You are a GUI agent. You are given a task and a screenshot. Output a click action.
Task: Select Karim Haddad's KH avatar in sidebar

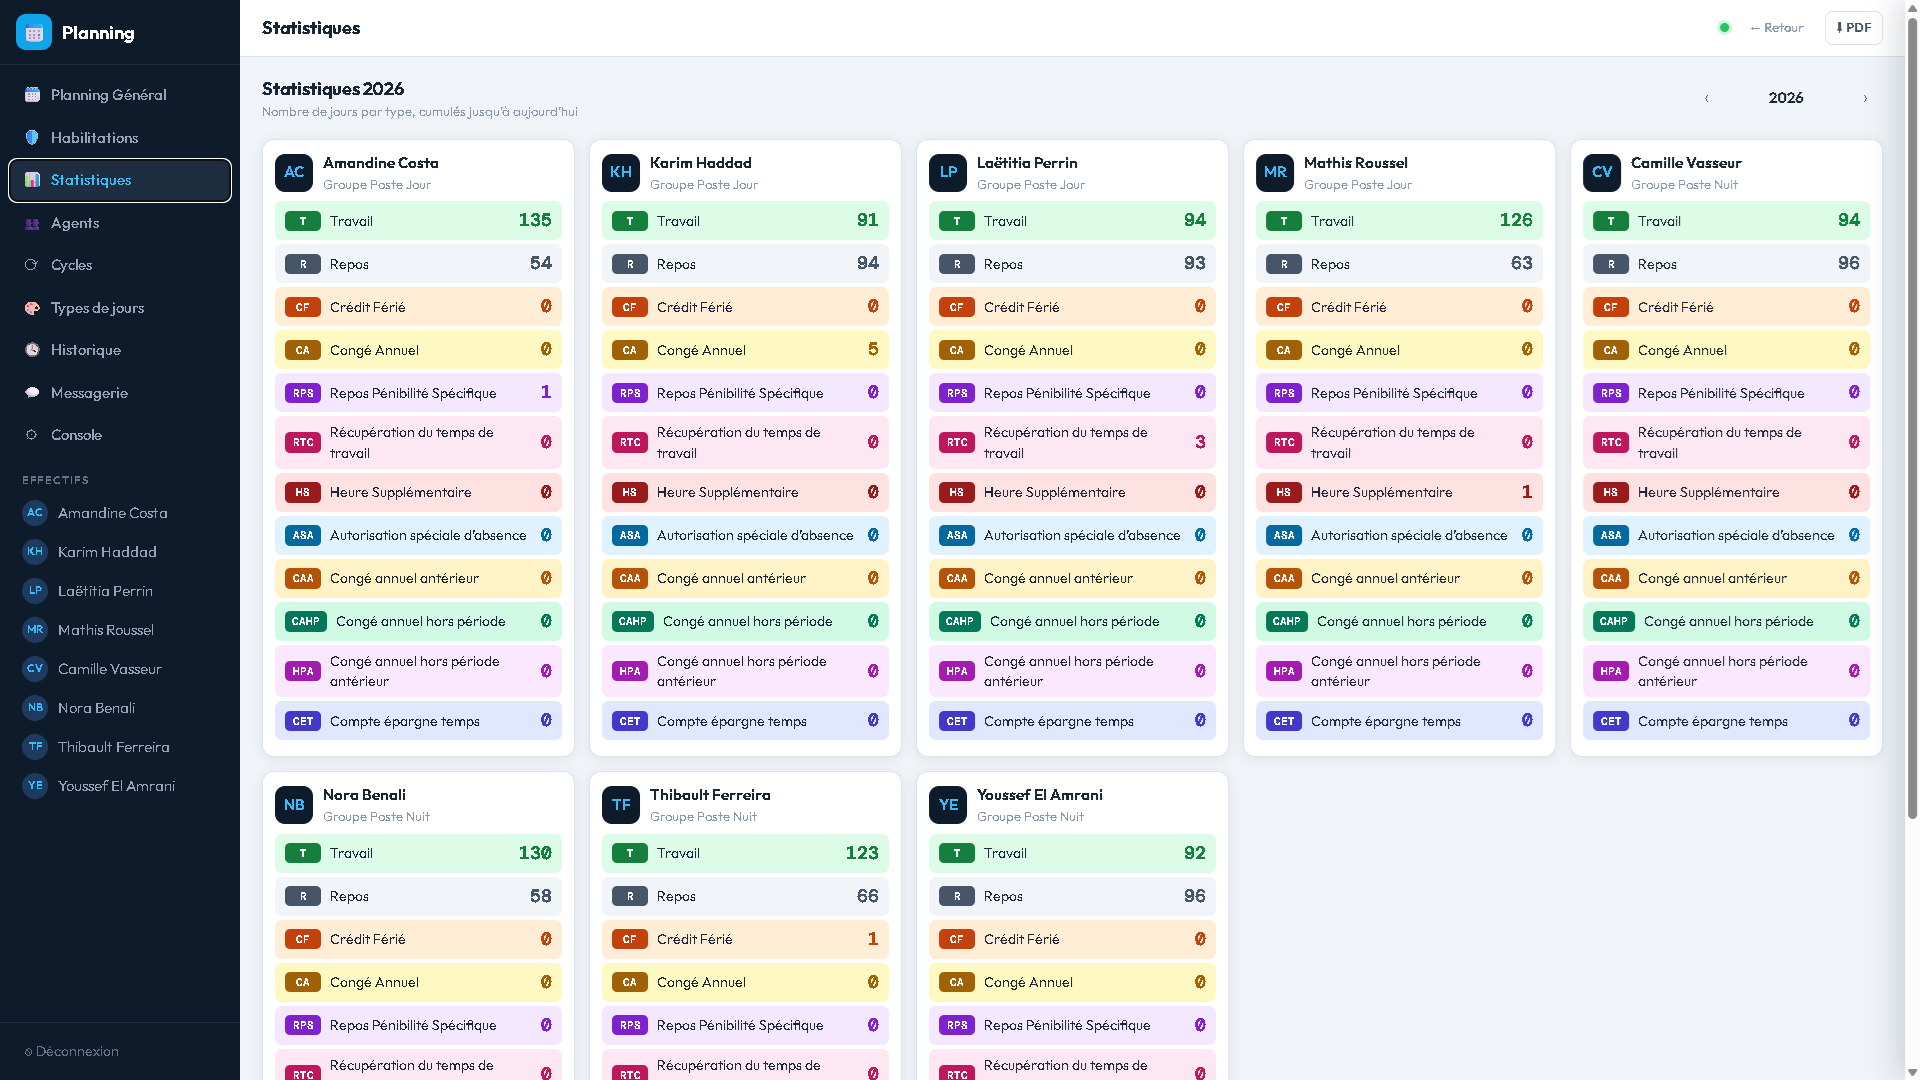click(35, 552)
